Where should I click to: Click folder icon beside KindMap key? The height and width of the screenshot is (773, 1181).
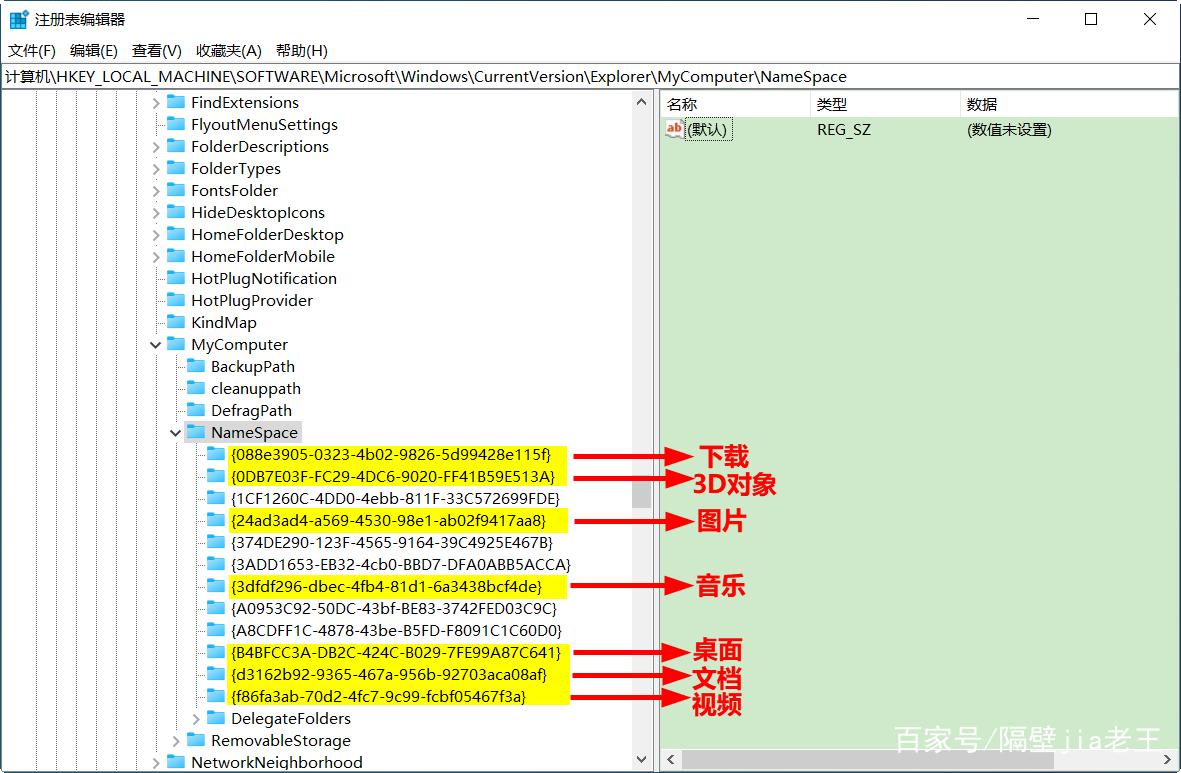pos(176,322)
